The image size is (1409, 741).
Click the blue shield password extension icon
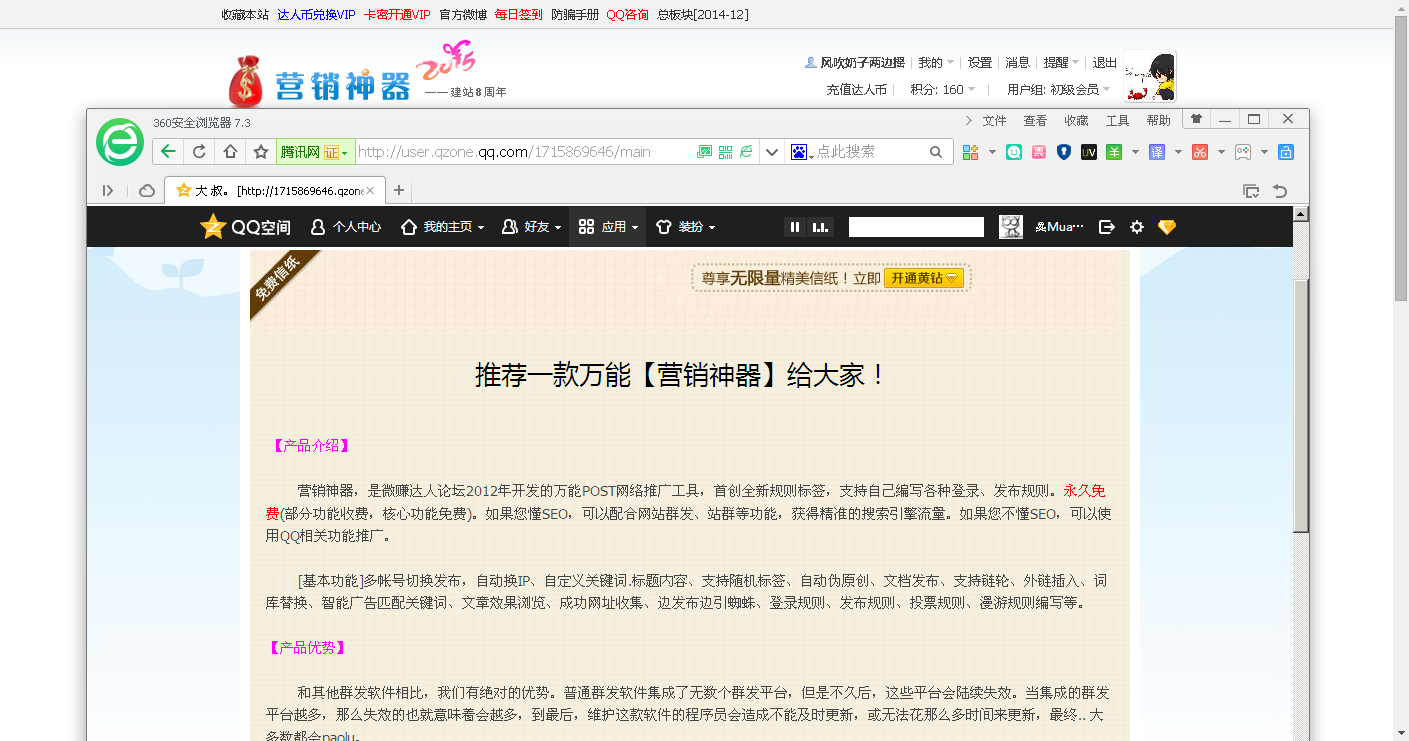point(1064,151)
